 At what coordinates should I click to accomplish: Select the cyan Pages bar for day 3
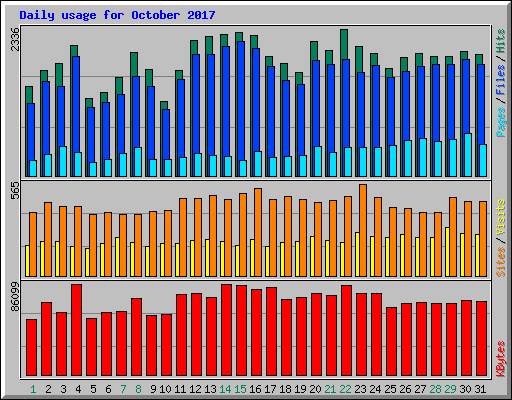tap(63, 161)
